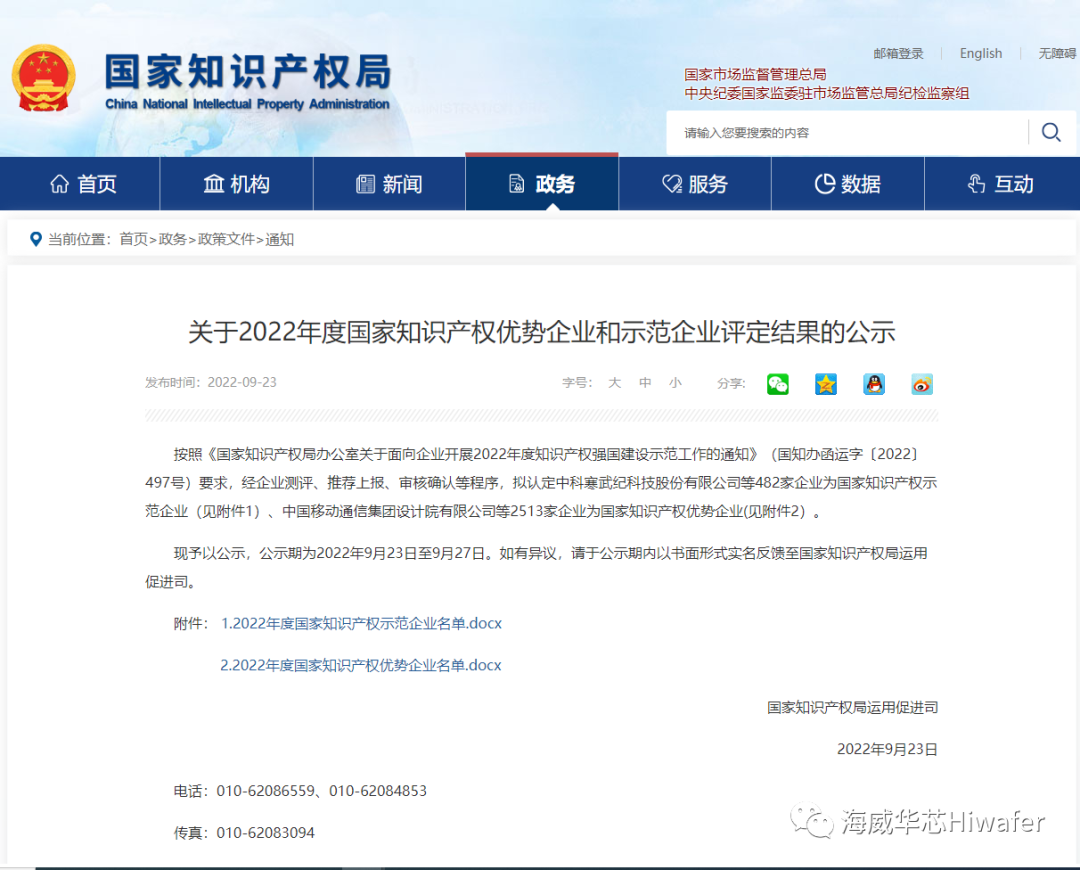This screenshot has height=870, width=1080.
Task: Go to the 服务 services tab
Action: click(695, 184)
